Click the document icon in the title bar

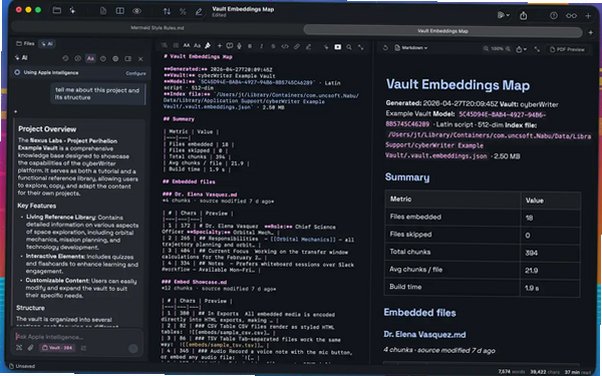pyautogui.click(x=103, y=11)
